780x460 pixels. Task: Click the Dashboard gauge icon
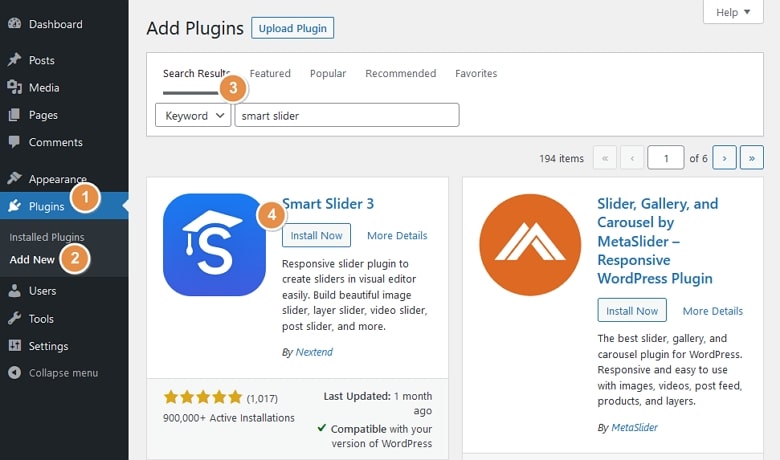(x=15, y=23)
